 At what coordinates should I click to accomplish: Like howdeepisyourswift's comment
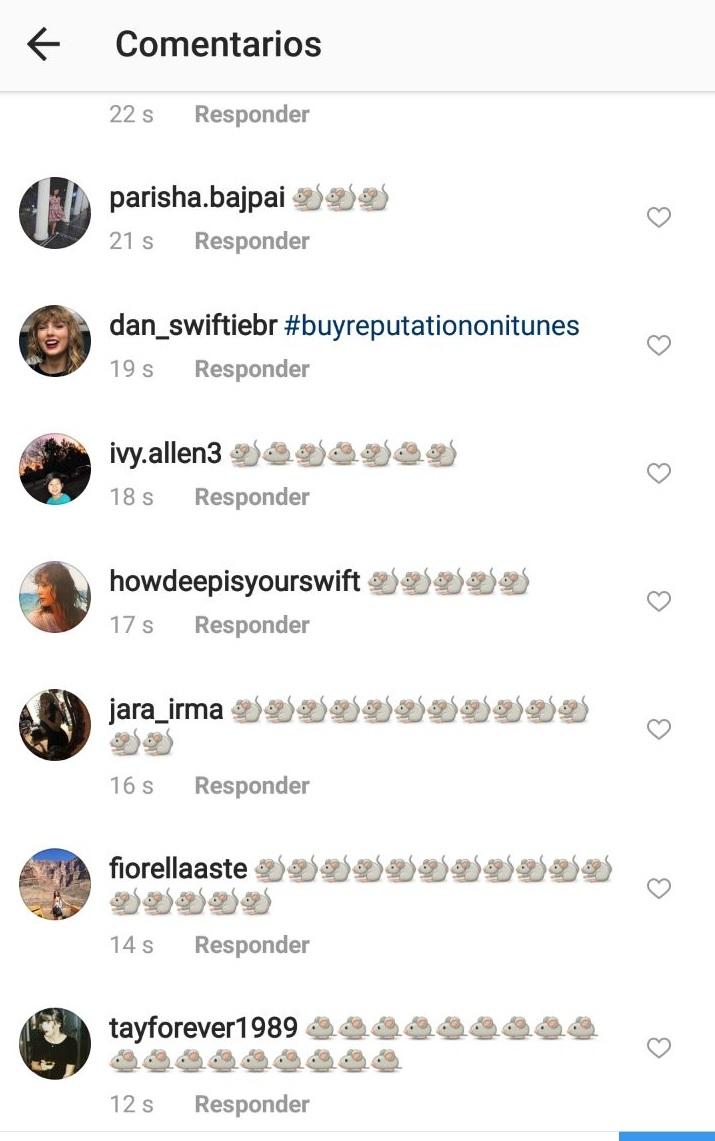[658, 601]
